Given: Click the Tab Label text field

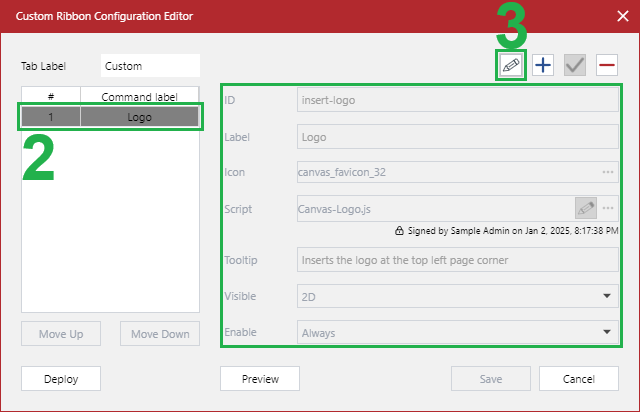Looking at the screenshot, I should [150, 66].
